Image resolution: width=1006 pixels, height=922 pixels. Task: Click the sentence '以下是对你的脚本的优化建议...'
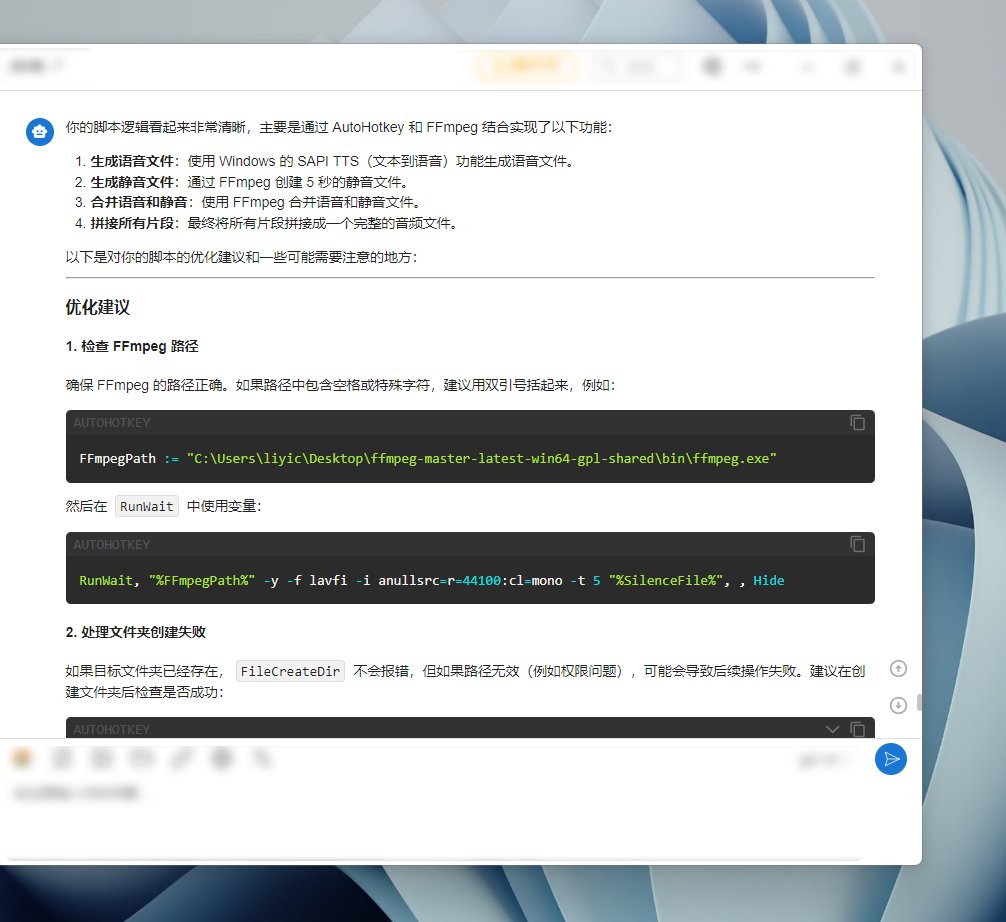pyautogui.click(x=241, y=257)
